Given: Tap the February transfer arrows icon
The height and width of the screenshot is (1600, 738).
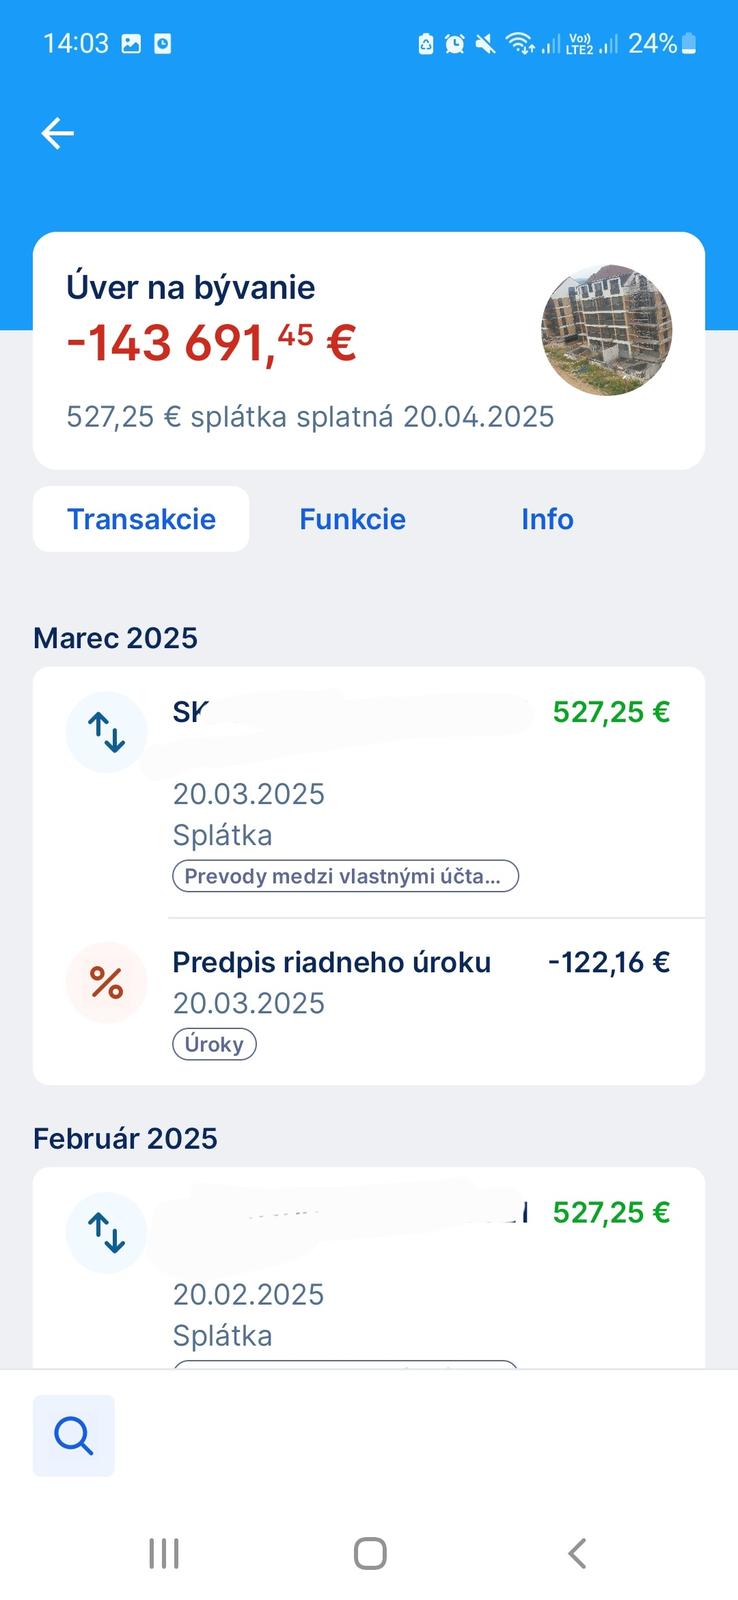Looking at the screenshot, I should [x=106, y=1232].
